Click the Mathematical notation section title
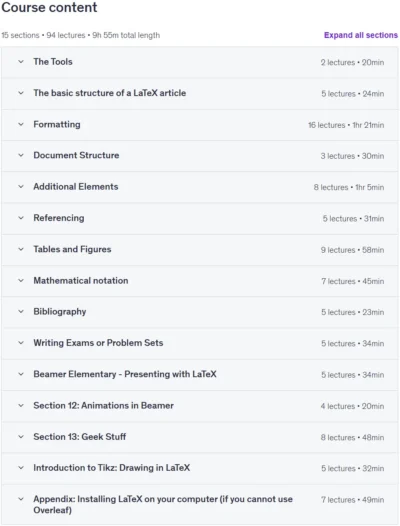This screenshot has height=526, width=400. (x=81, y=280)
